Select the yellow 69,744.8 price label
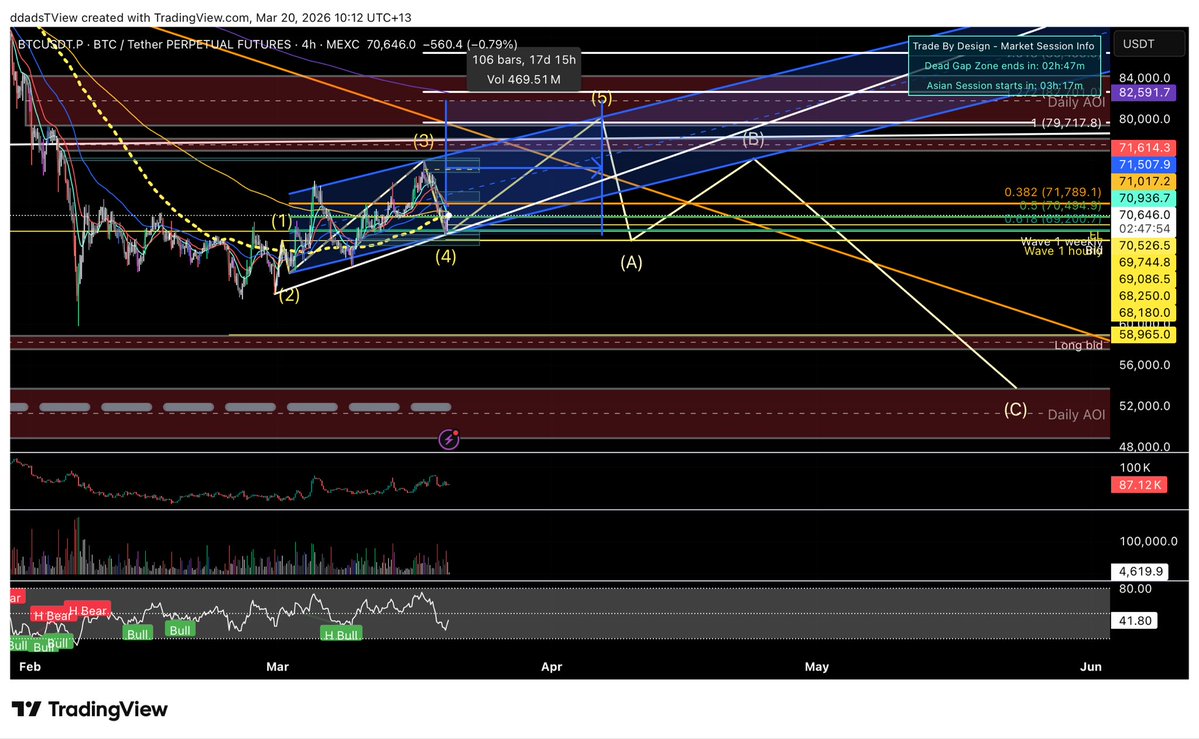This screenshot has height=739, width=1199. pos(1144,262)
